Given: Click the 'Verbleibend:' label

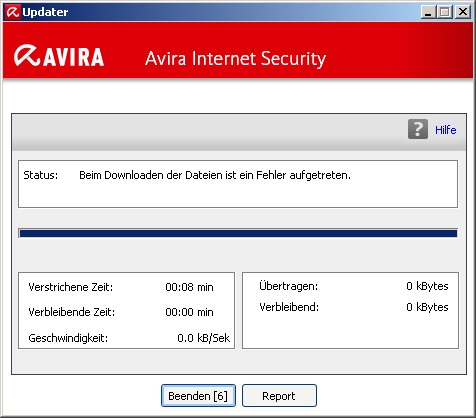Looking at the screenshot, I should pos(289,307).
